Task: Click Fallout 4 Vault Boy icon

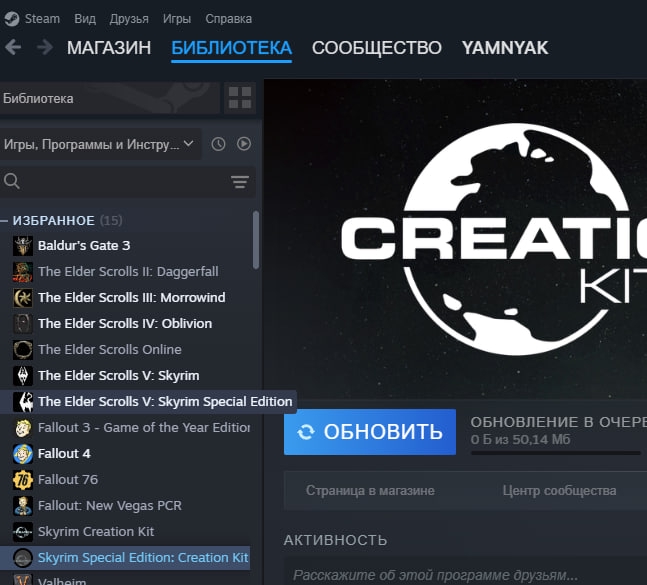Action: click(23, 454)
